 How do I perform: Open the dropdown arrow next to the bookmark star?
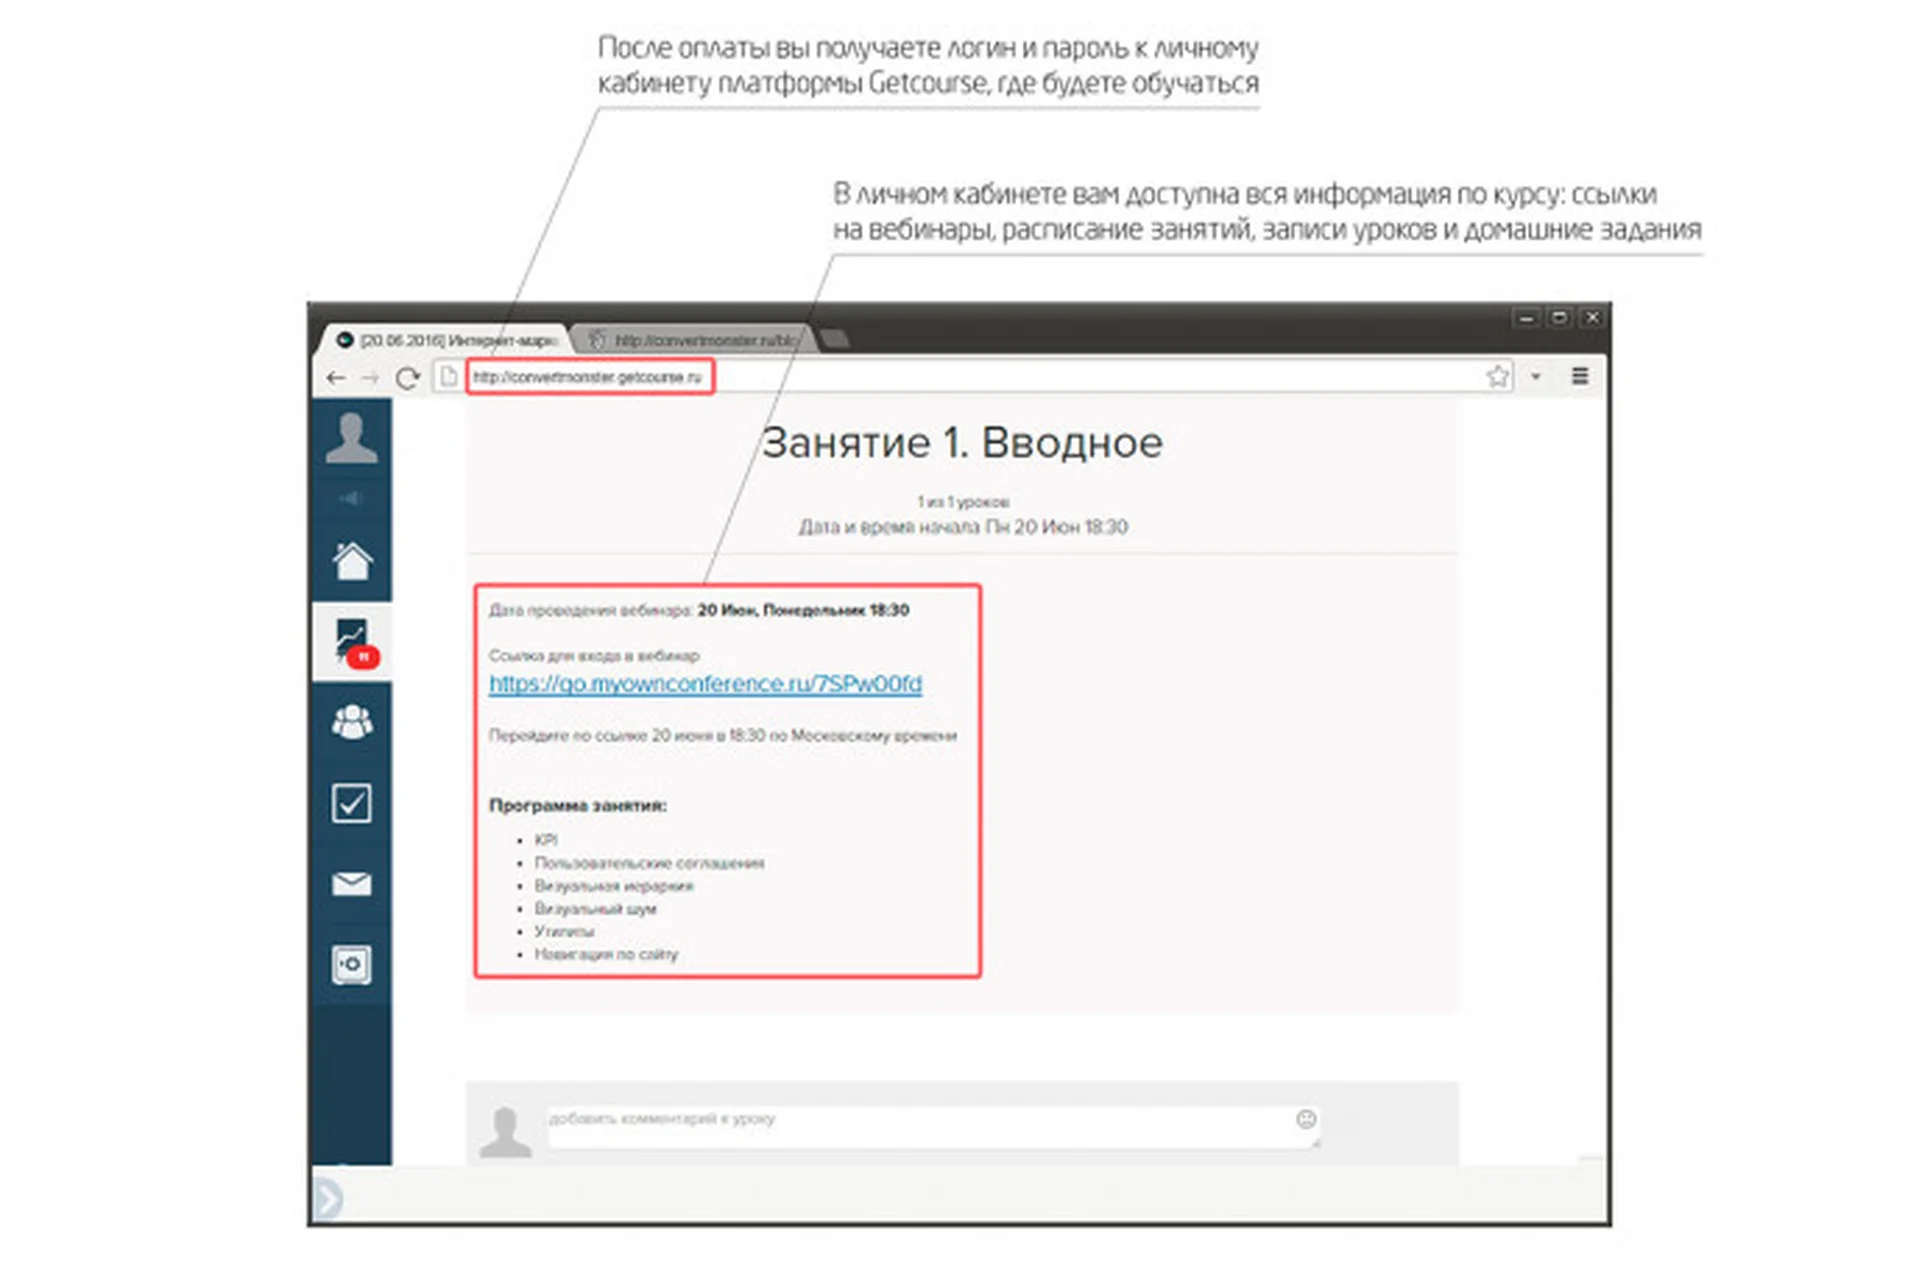[1537, 377]
